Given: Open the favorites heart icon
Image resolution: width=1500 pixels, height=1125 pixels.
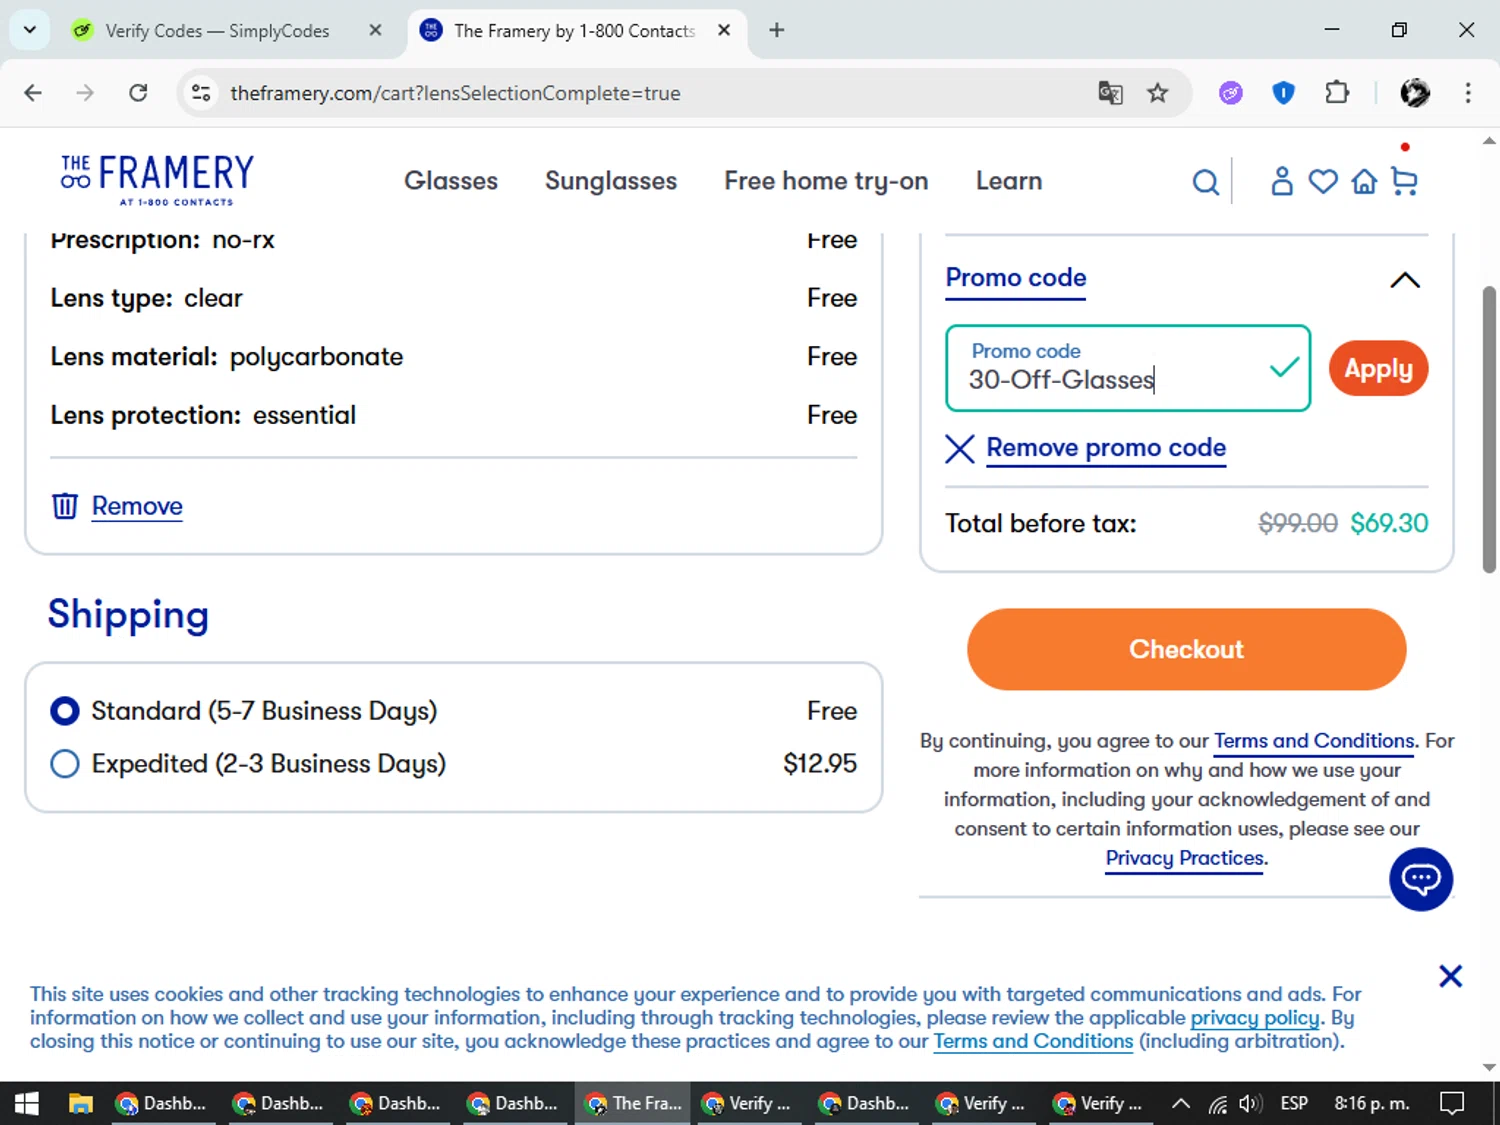Looking at the screenshot, I should (1323, 181).
